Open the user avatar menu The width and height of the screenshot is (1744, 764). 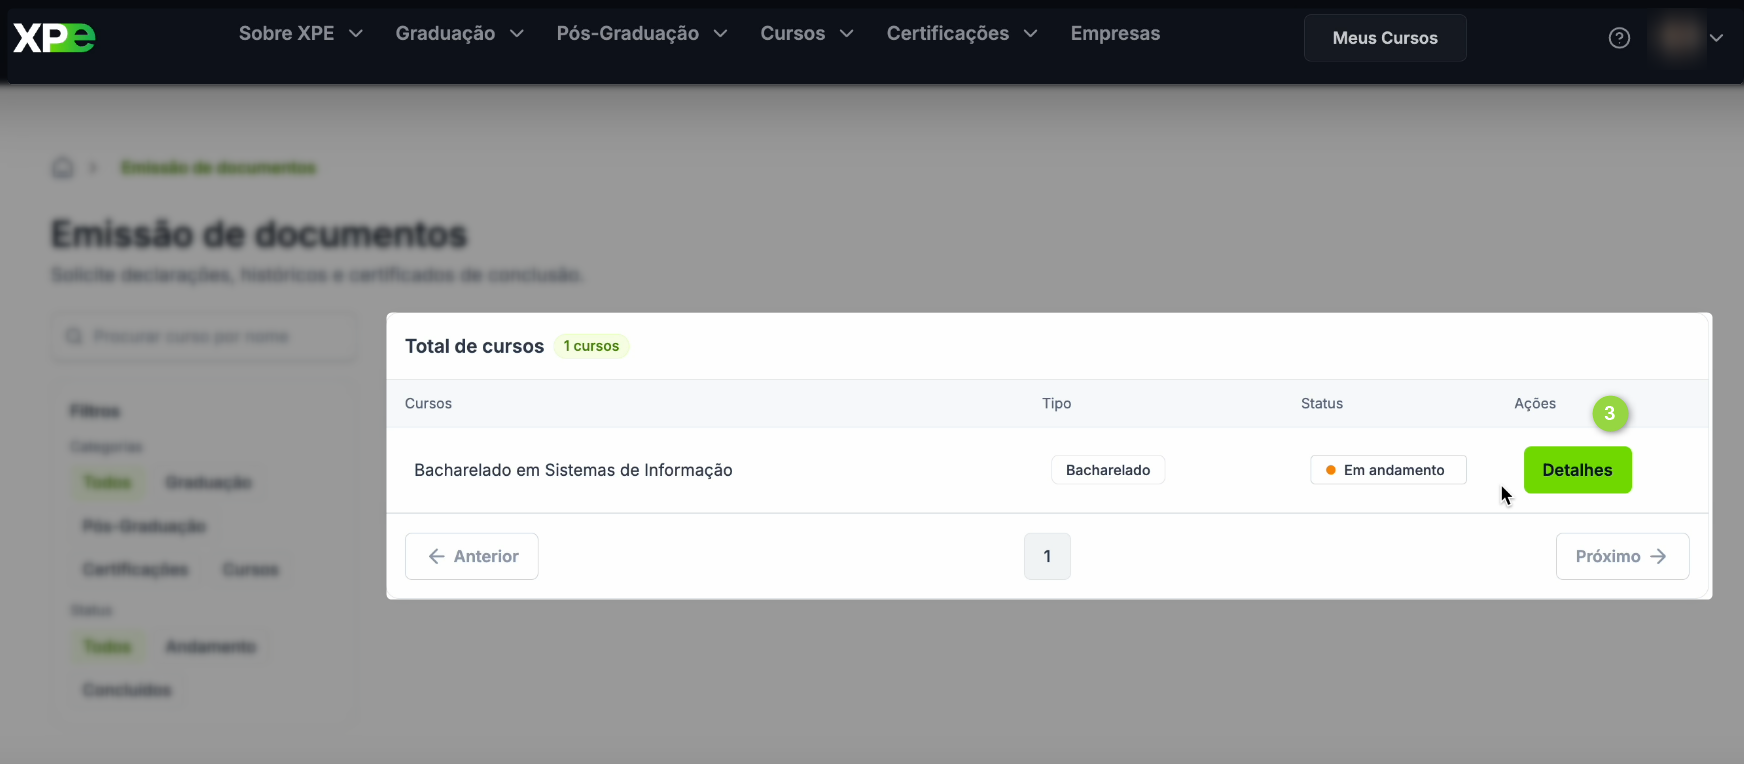(x=1679, y=38)
